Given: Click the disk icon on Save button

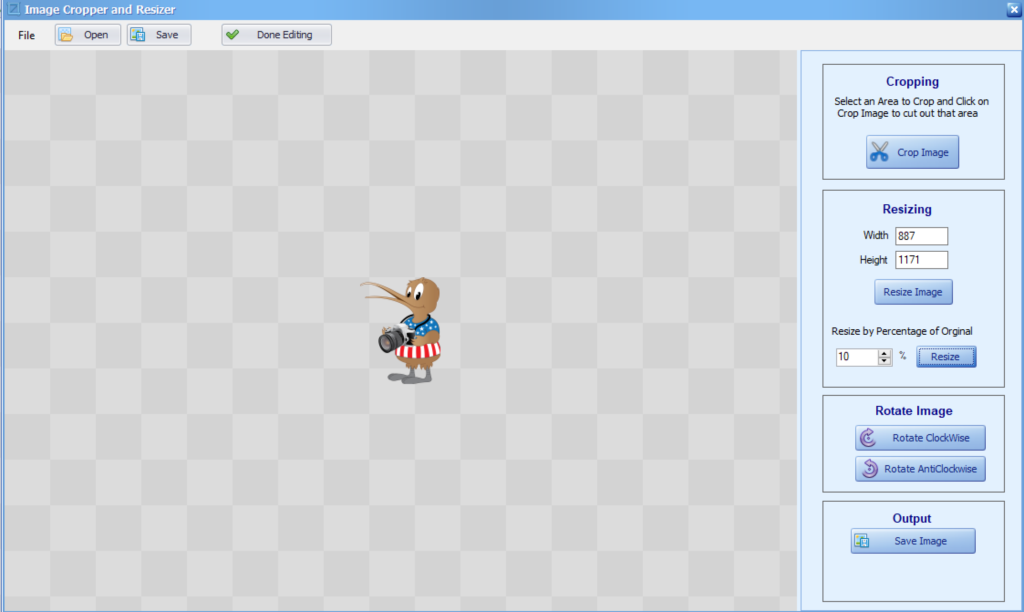Looking at the screenshot, I should pyautogui.click(x=138, y=35).
